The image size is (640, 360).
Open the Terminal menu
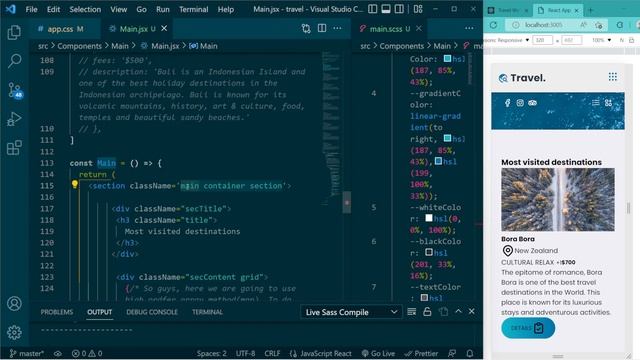(x=193, y=9)
